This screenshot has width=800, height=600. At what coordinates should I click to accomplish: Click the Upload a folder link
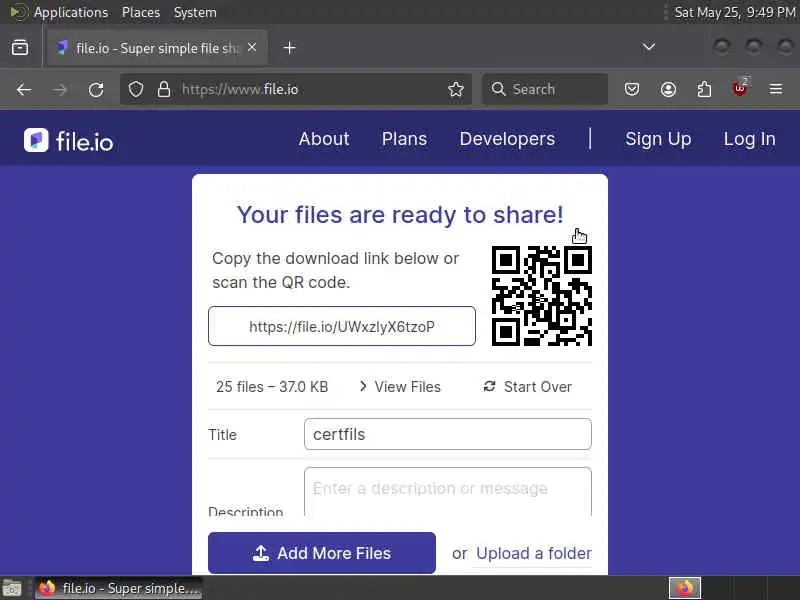[534, 553]
